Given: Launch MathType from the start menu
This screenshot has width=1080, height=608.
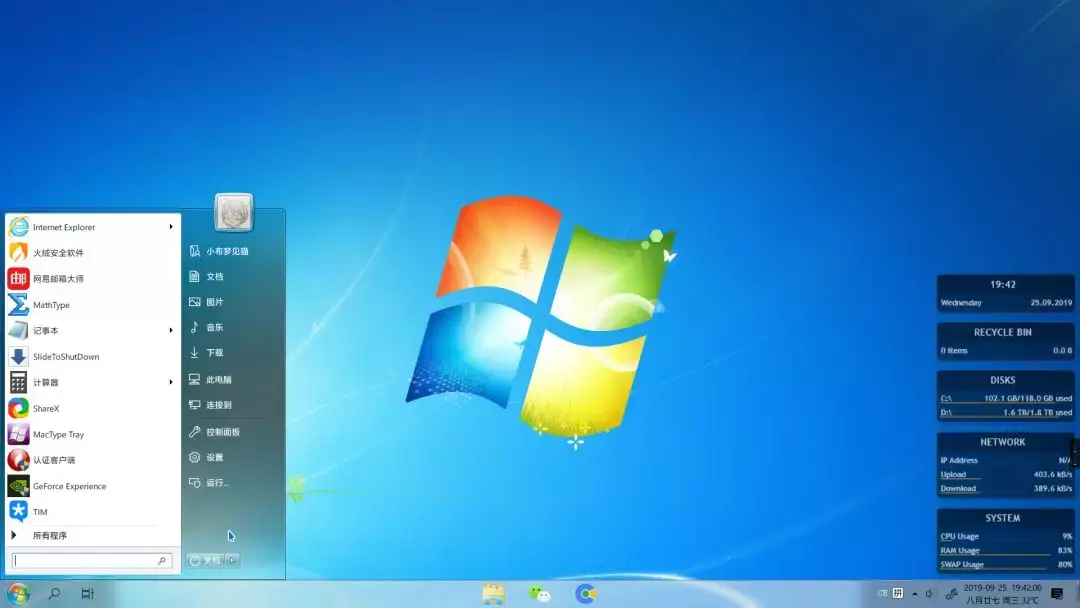Looking at the screenshot, I should [92, 305].
